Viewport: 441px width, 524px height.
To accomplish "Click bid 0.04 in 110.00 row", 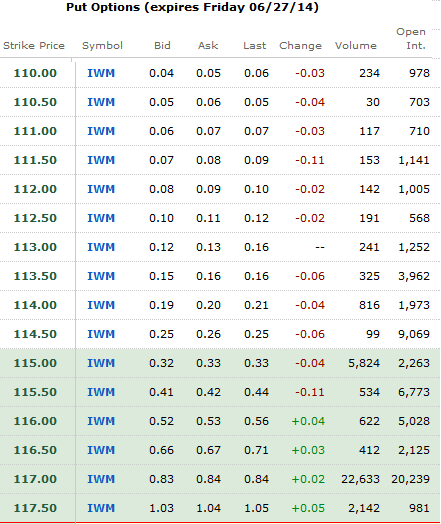I will pos(161,73).
